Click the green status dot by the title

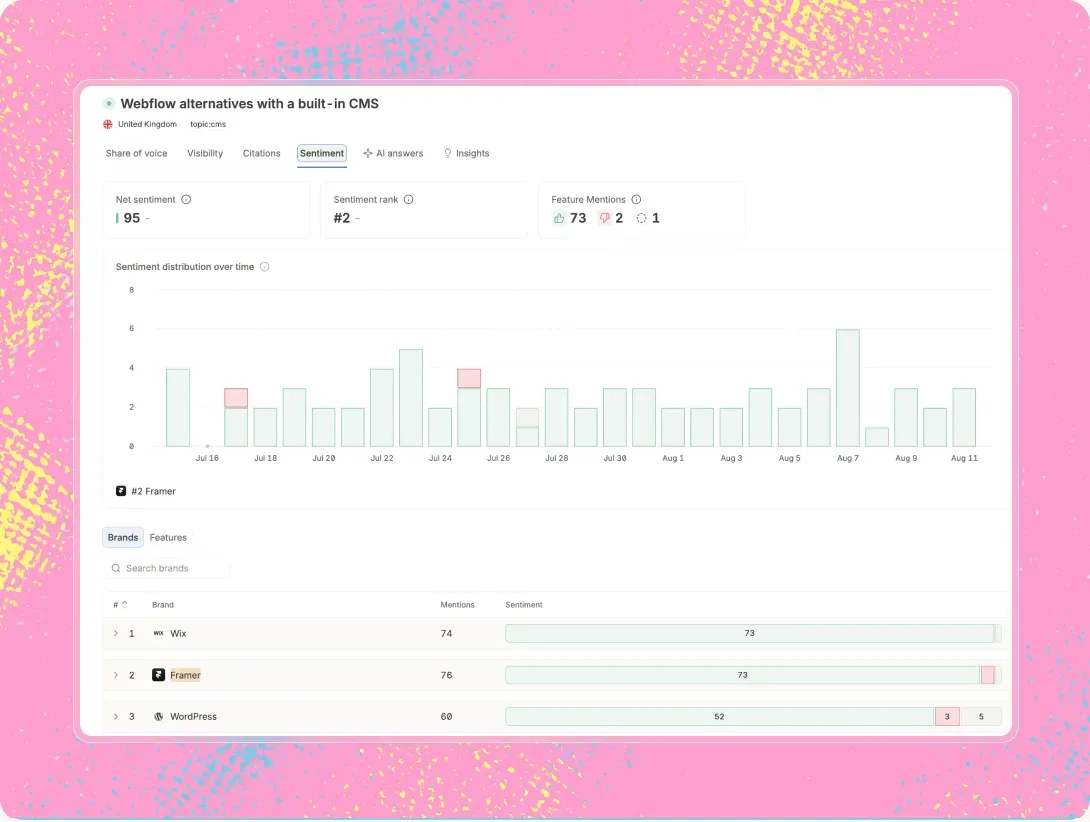tap(108, 104)
